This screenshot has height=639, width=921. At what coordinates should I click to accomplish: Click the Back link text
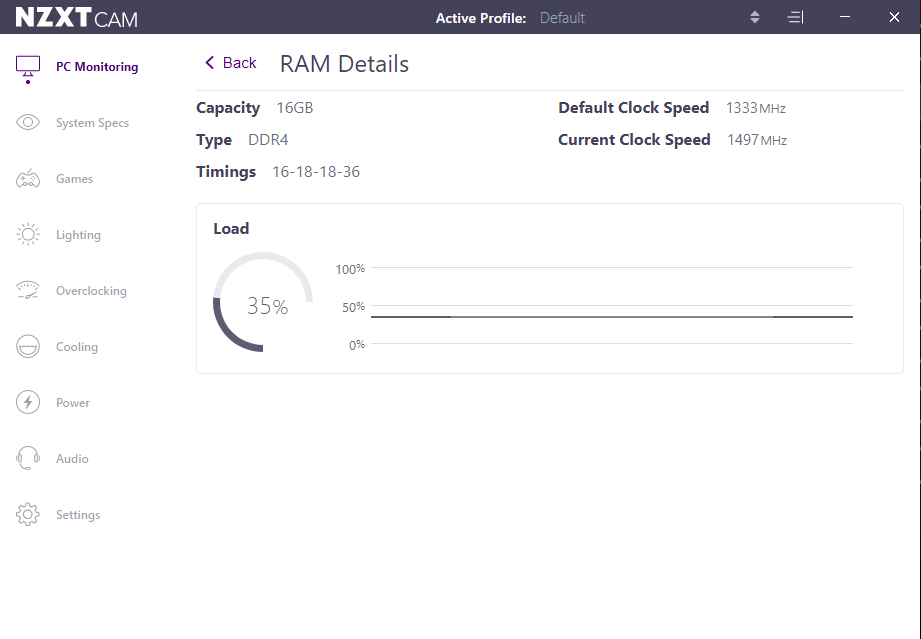[240, 63]
